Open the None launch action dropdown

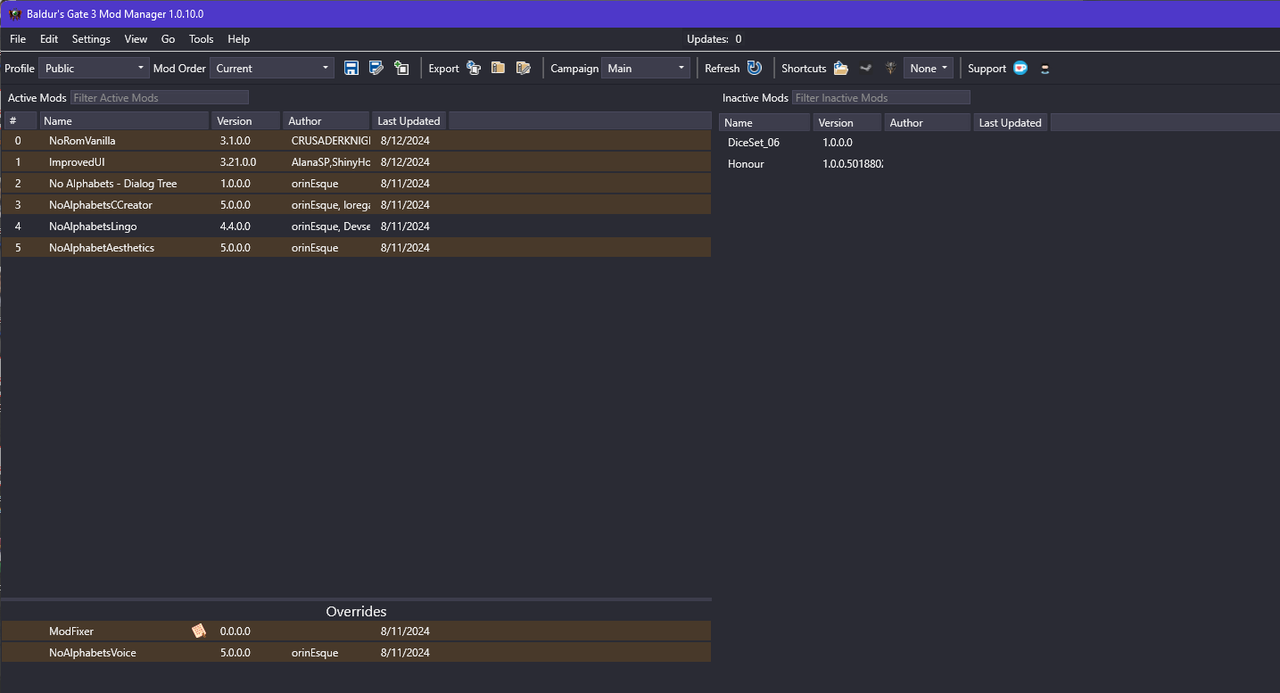929,68
